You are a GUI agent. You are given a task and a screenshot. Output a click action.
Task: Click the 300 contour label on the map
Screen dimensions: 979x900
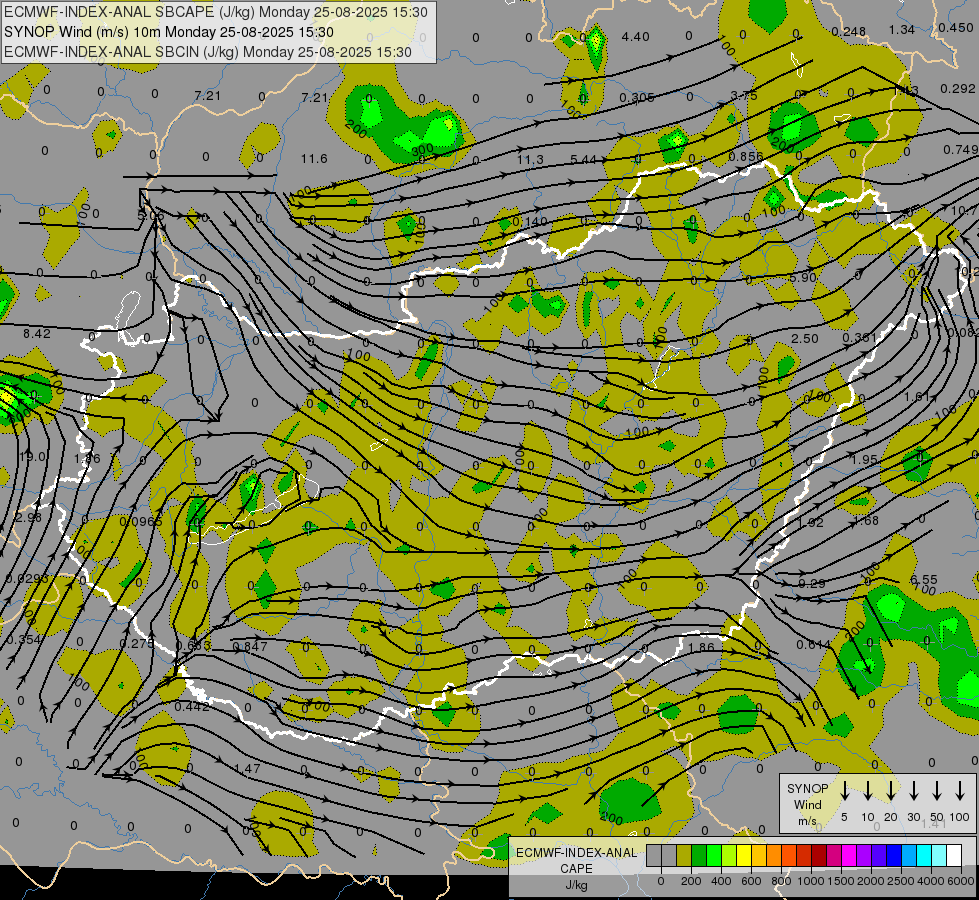click(x=423, y=150)
